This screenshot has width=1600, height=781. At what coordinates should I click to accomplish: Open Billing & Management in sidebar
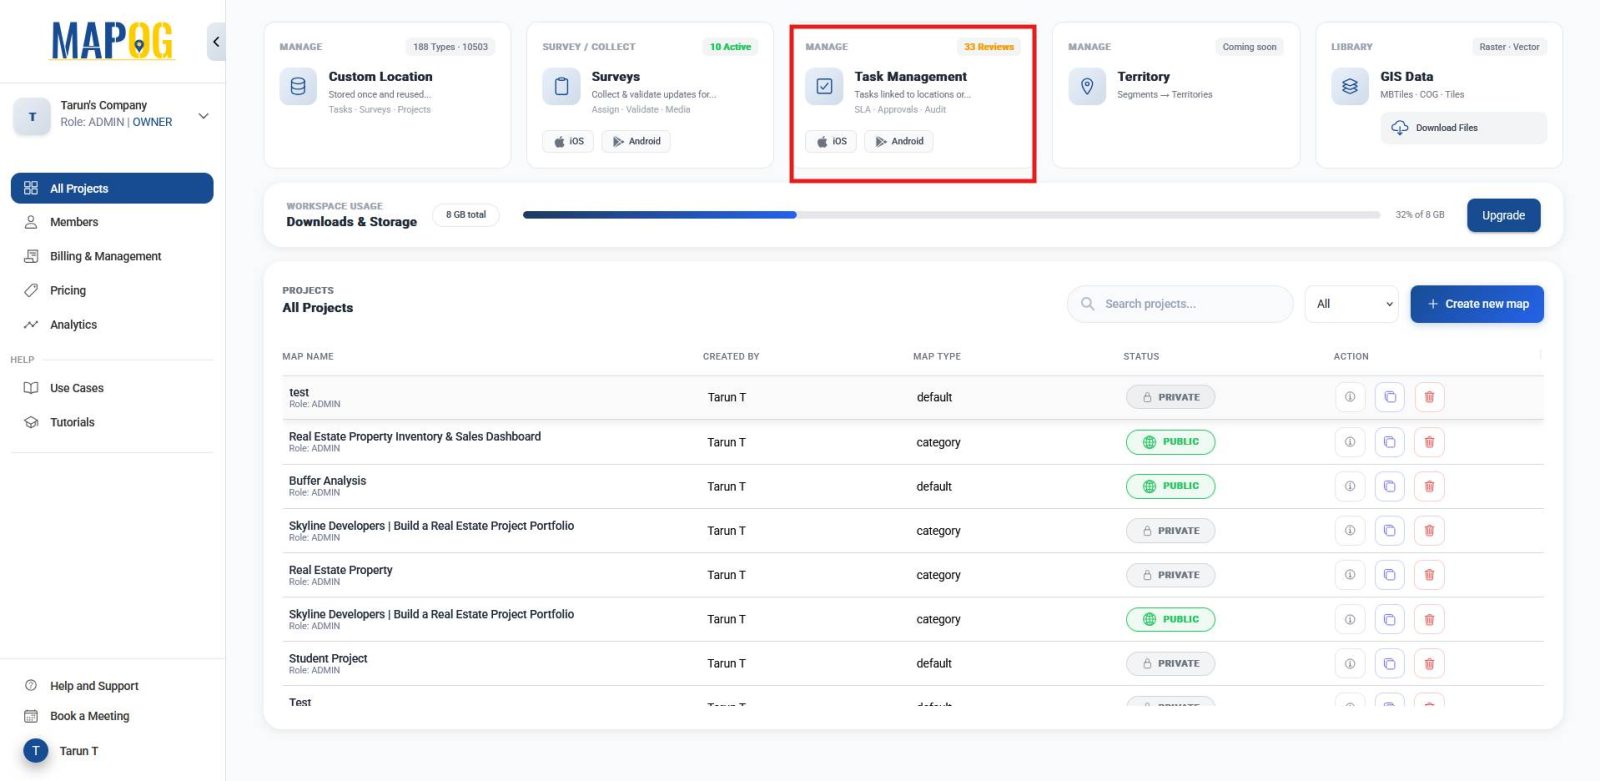tap(105, 256)
